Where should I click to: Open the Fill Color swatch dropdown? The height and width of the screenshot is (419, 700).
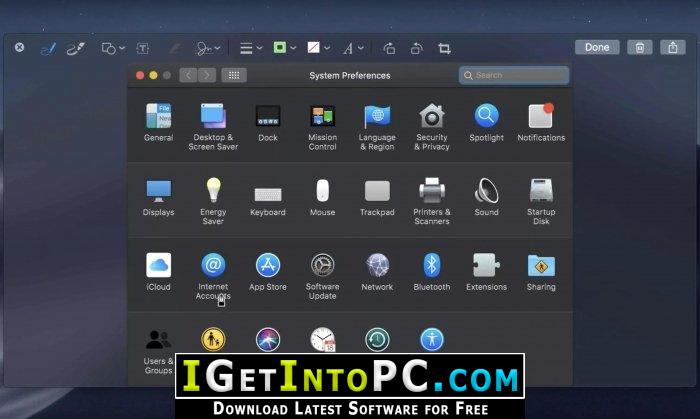318,47
